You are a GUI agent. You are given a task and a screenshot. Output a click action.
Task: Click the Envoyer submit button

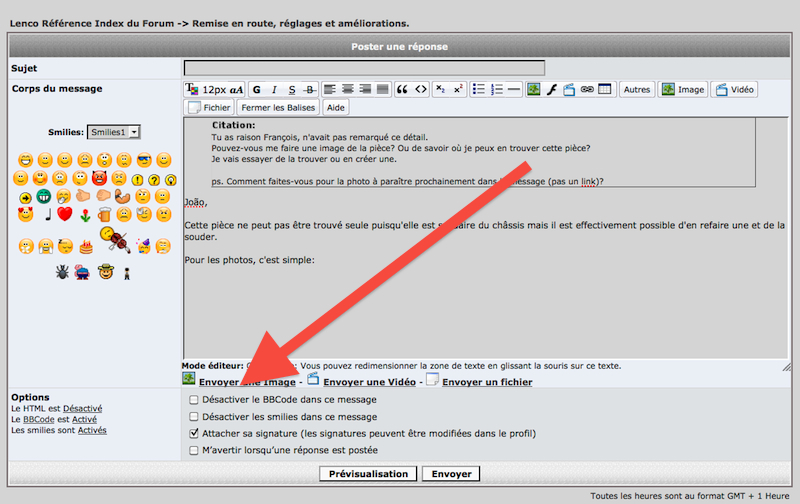[x=452, y=474]
